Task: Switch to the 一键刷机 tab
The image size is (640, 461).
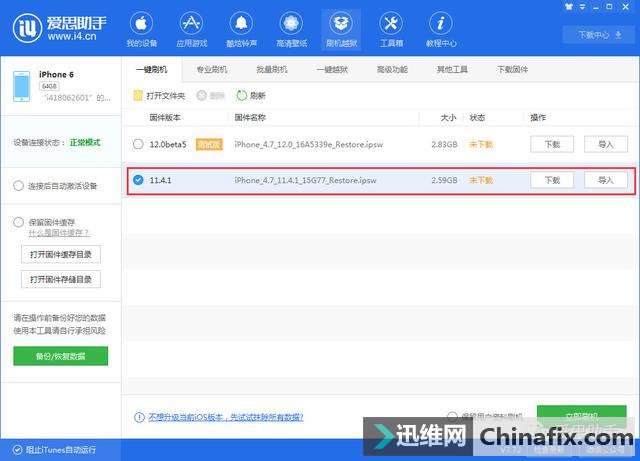Action: [x=151, y=69]
